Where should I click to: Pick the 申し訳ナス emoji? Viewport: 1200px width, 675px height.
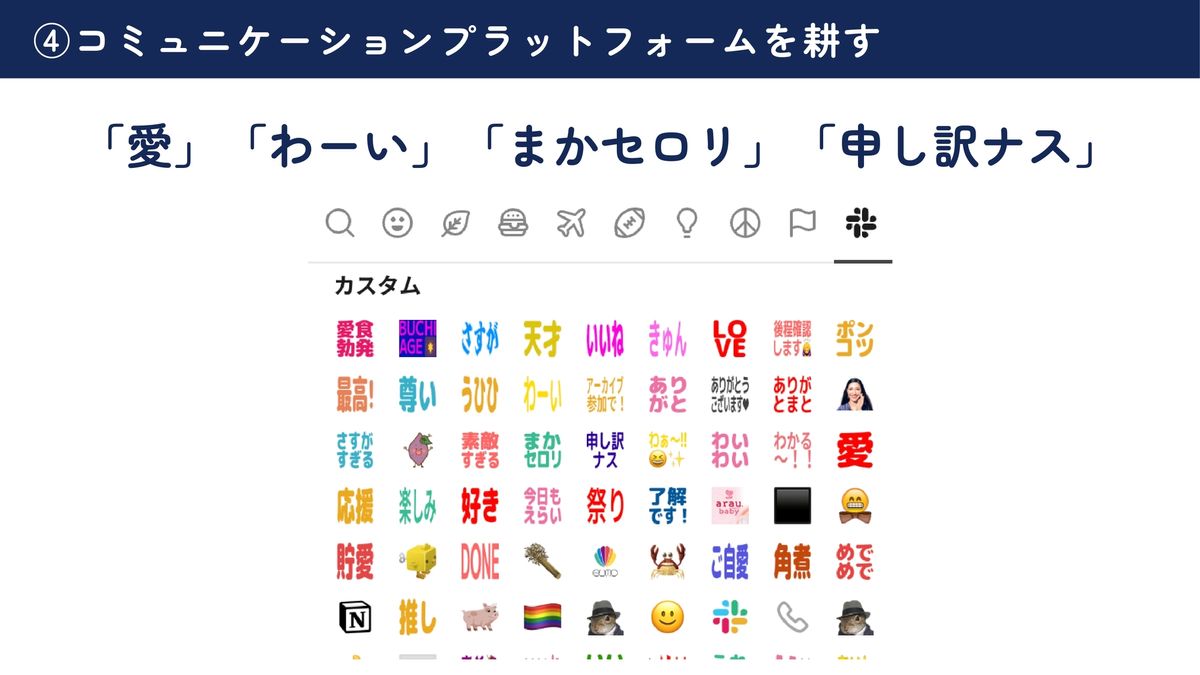(605, 451)
